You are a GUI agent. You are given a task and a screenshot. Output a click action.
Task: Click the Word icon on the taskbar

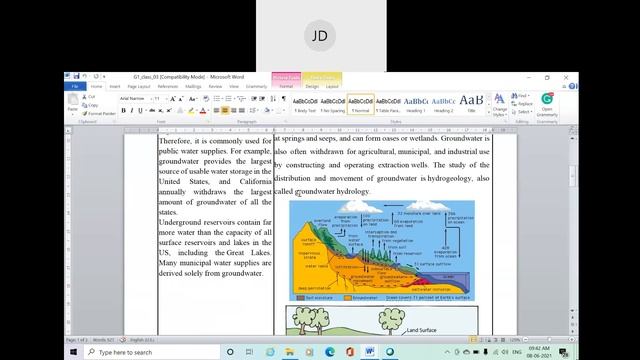[370, 352]
